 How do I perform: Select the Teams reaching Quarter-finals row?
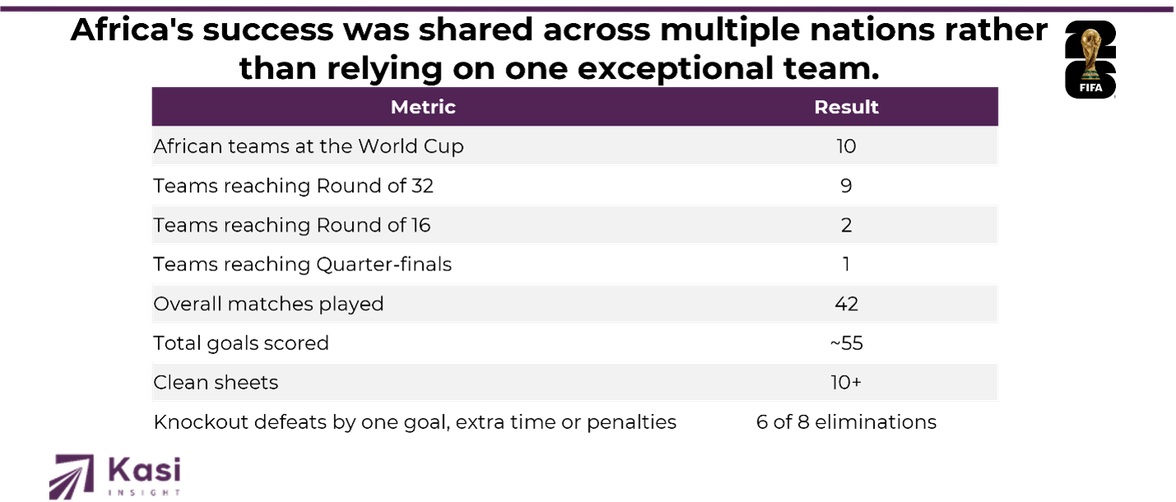tap(574, 265)
